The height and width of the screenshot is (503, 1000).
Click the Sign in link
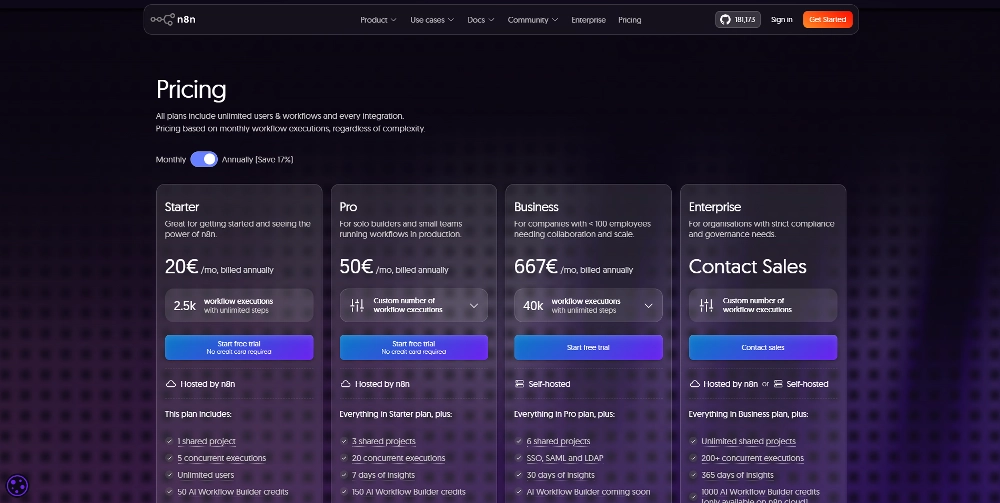(x=781, y=20)
